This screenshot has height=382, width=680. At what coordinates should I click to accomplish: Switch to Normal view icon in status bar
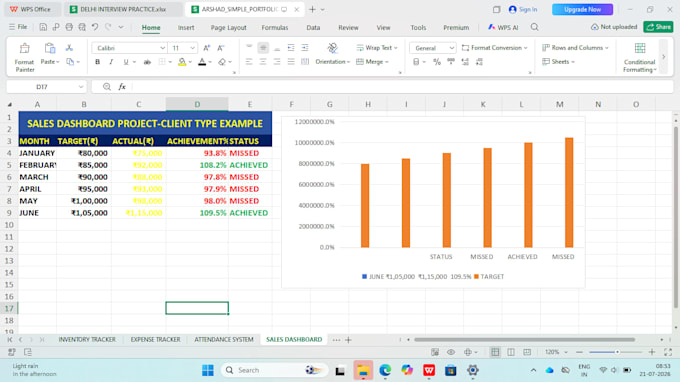pos(495,352)
